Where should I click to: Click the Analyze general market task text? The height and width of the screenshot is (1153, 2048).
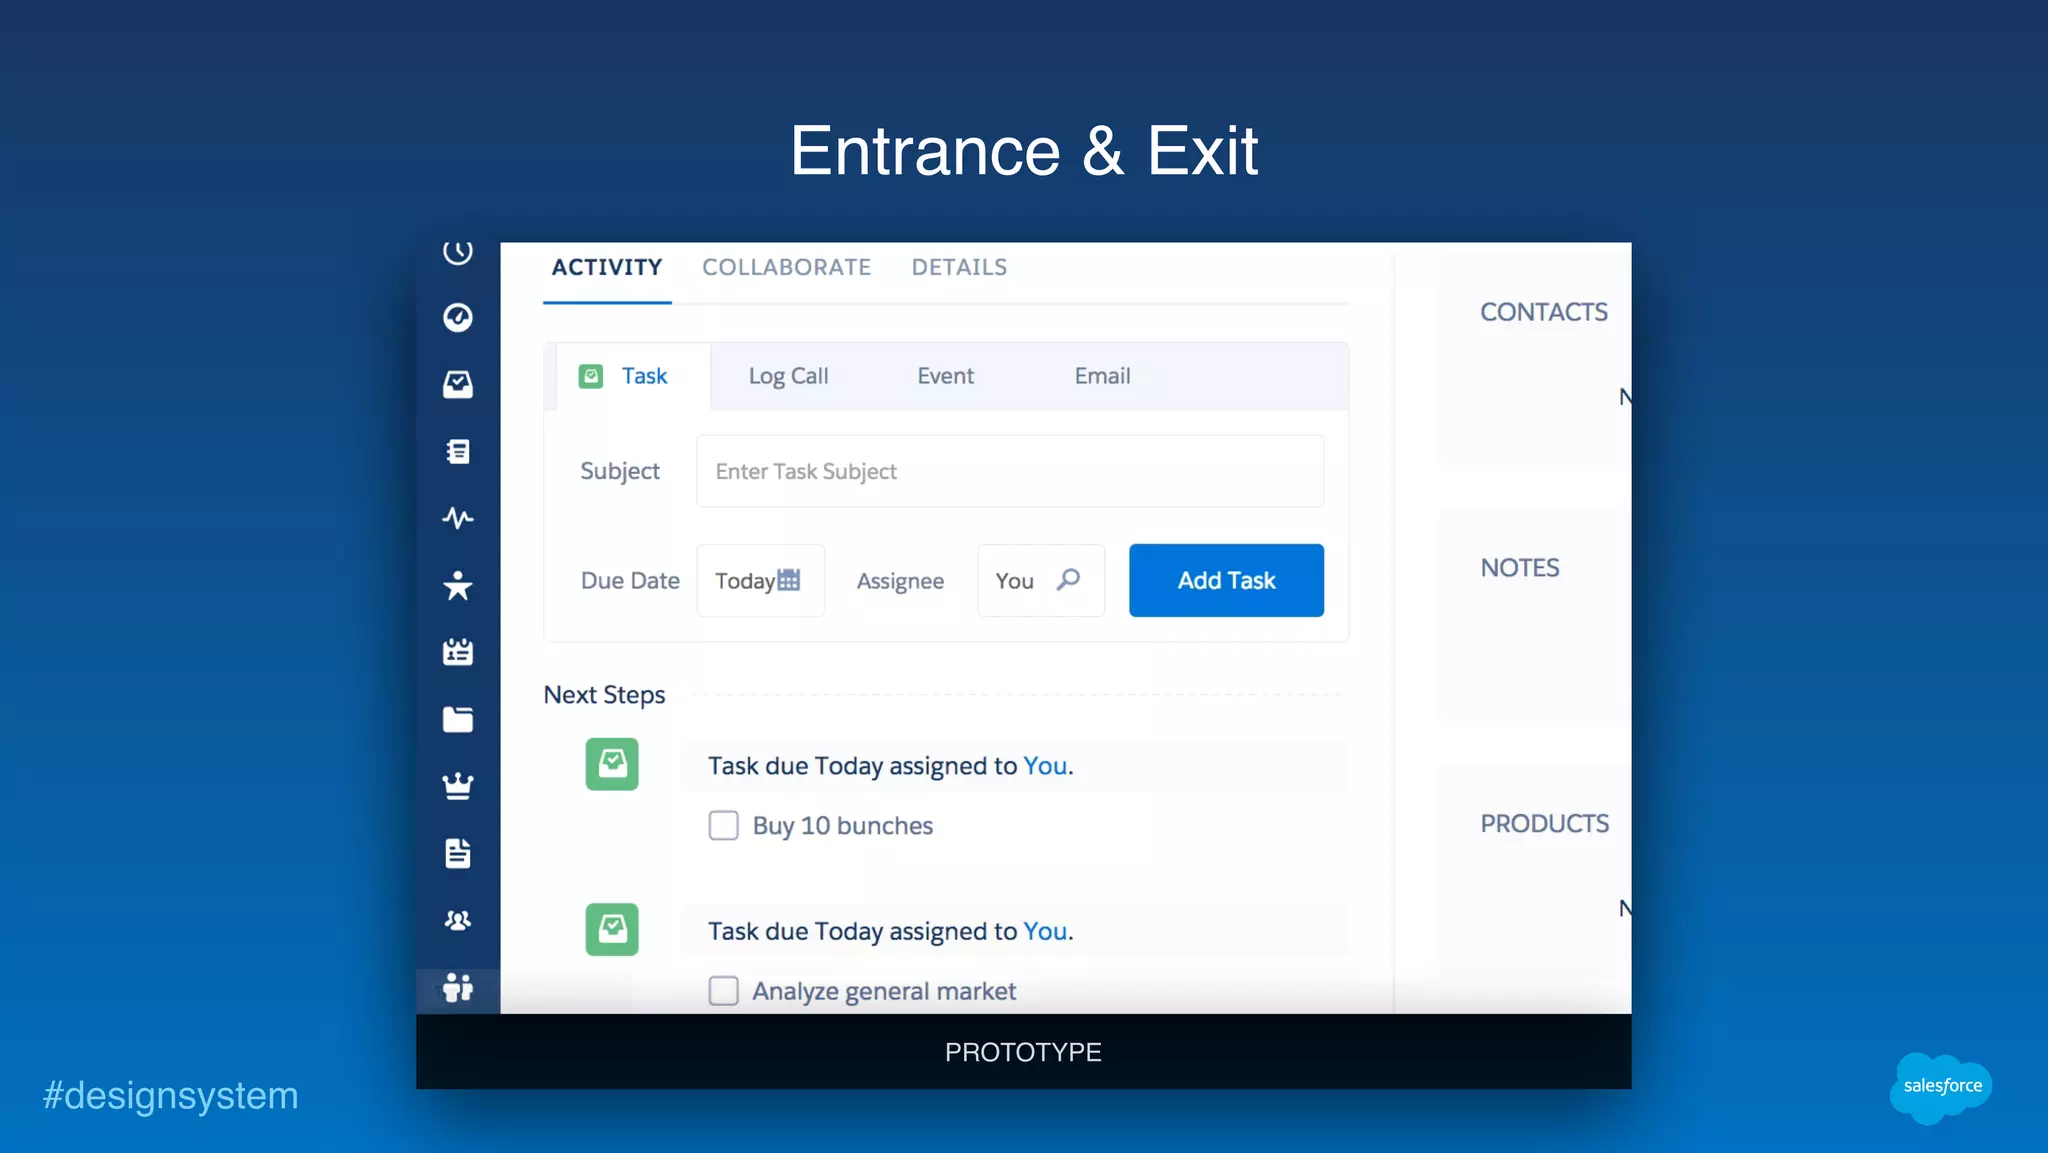(884, 991)
